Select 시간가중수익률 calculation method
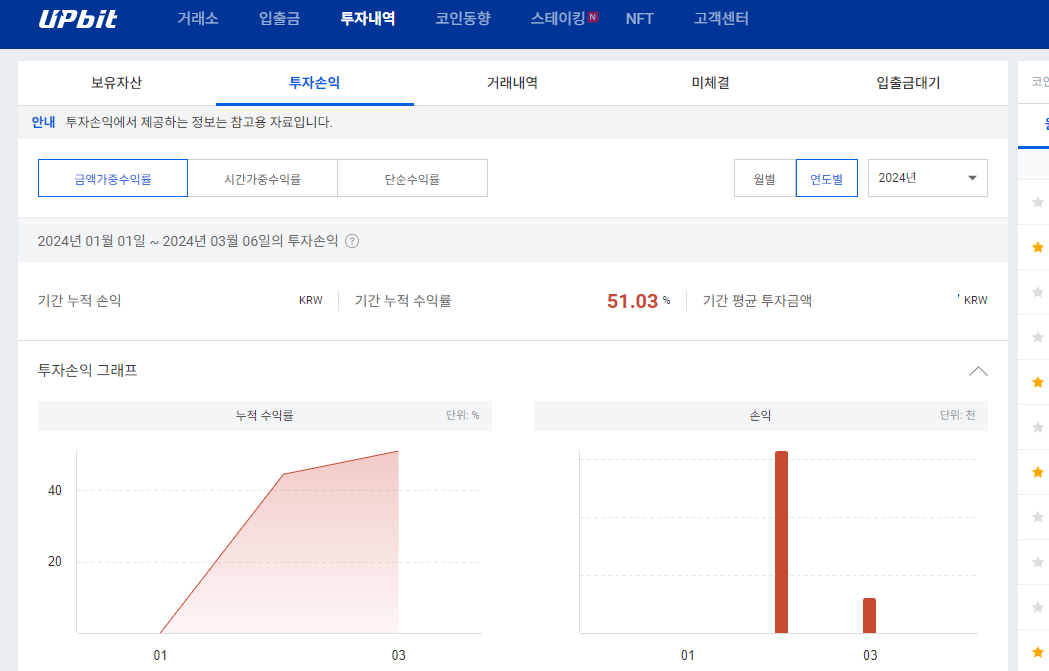 (262, 178)
